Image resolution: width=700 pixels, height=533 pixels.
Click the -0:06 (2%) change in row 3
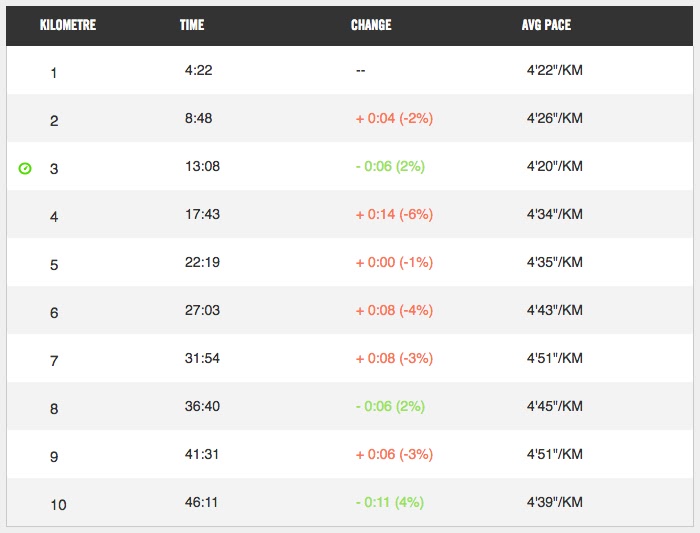click(390, 166)
